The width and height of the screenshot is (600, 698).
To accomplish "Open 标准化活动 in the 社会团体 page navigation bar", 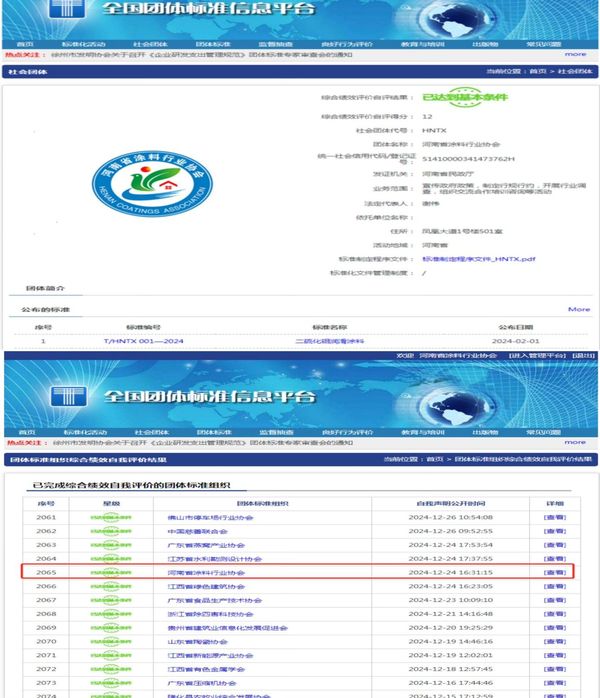I will coord(84,44).
